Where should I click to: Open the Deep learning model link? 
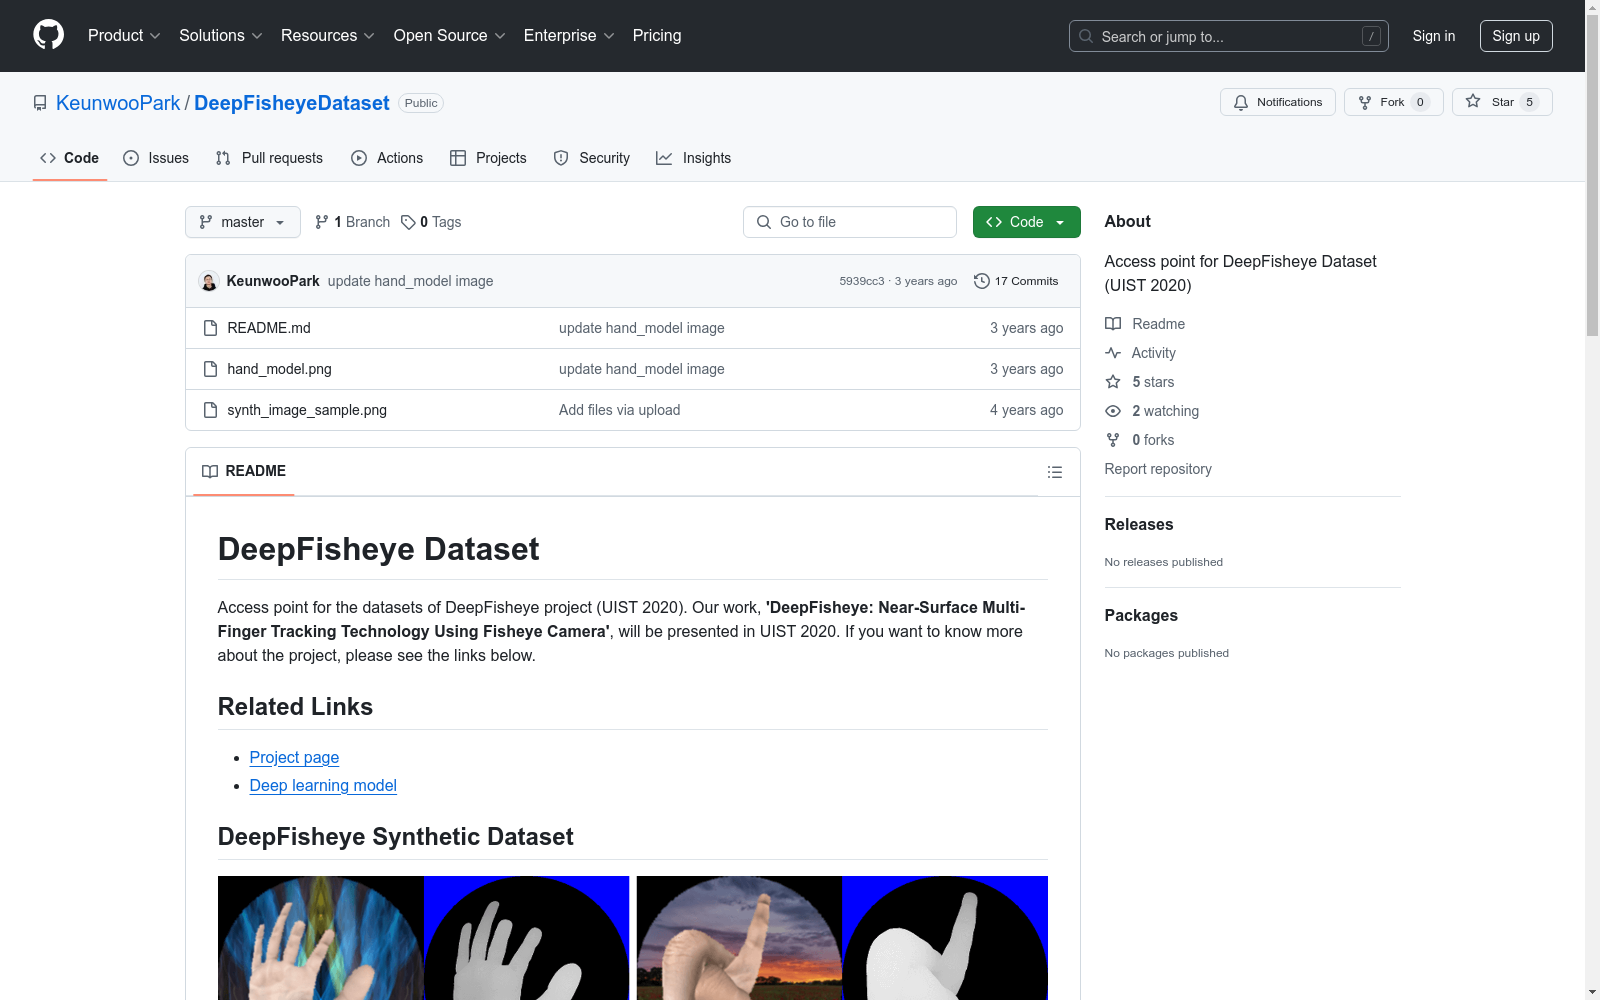point(323,785)
